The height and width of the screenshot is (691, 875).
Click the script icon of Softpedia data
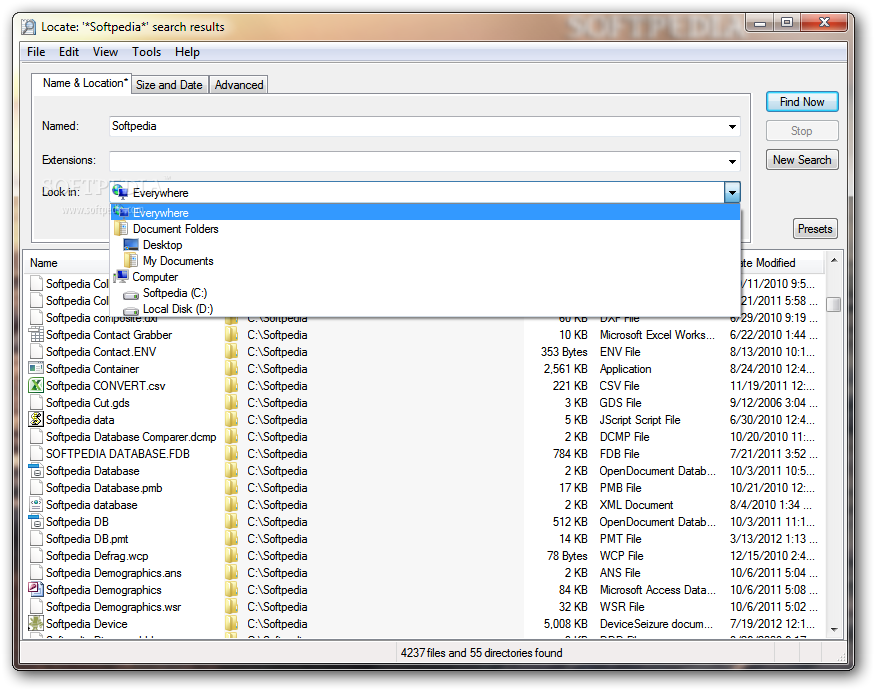36,420
